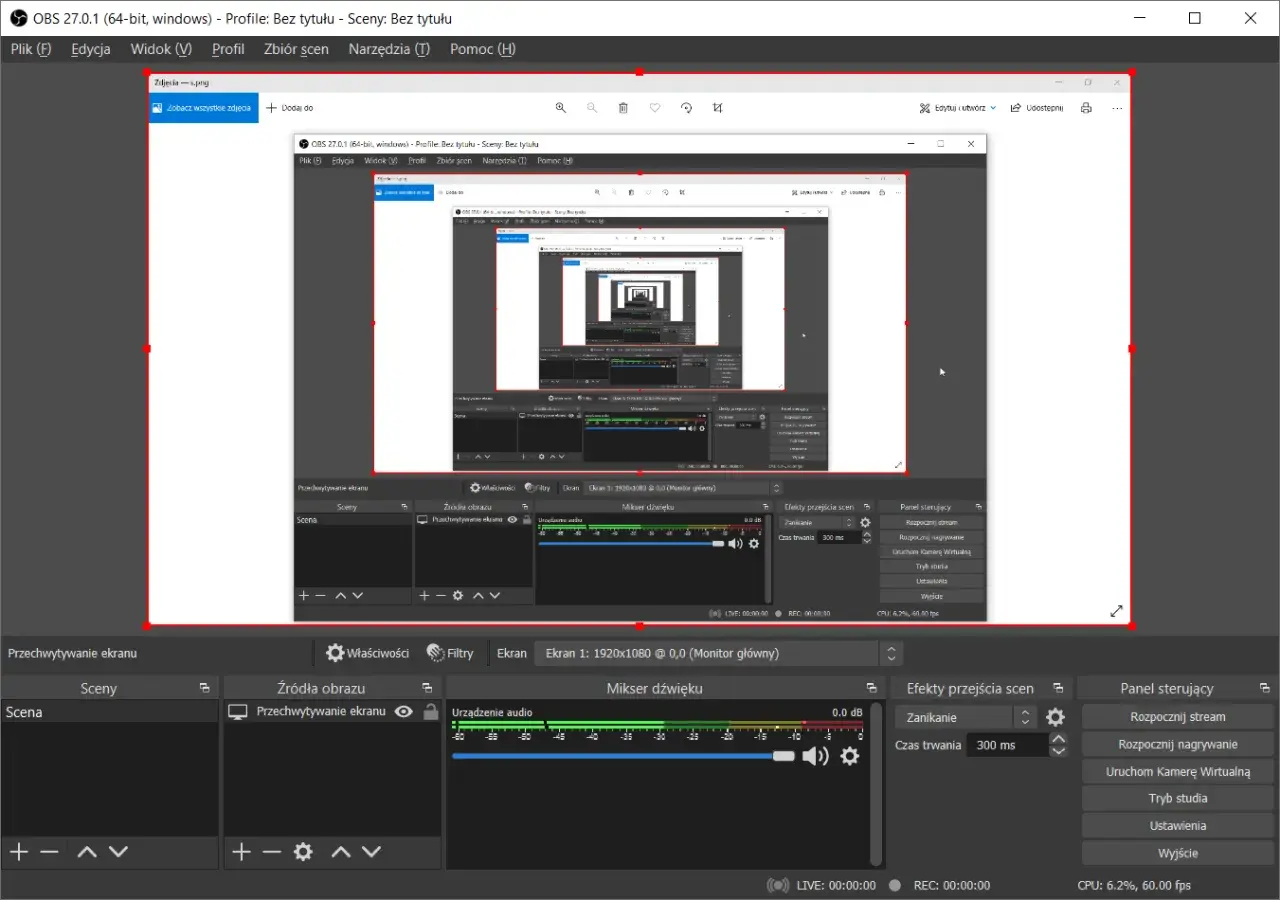Screen dimensions: 1280x900
Task: Click the rotate icon in the previewed Photos window
Action: point(686,108)
